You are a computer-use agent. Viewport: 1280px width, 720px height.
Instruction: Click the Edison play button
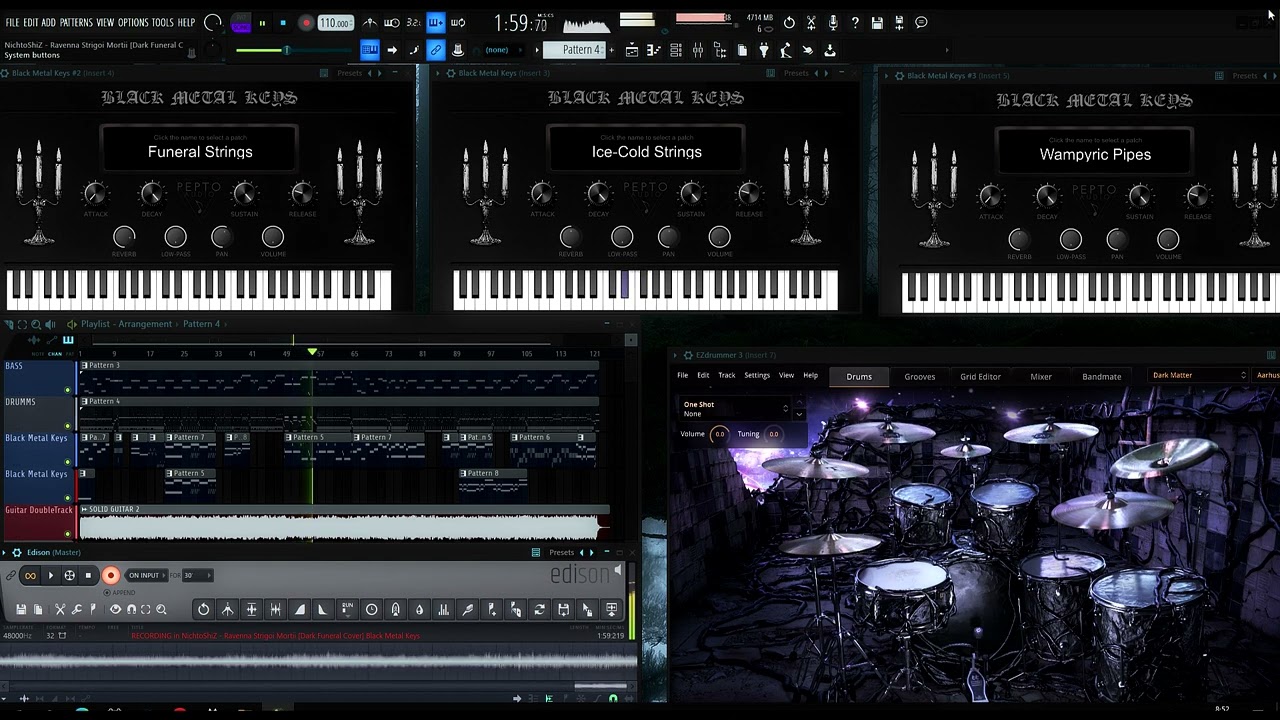tap(50, 575)
